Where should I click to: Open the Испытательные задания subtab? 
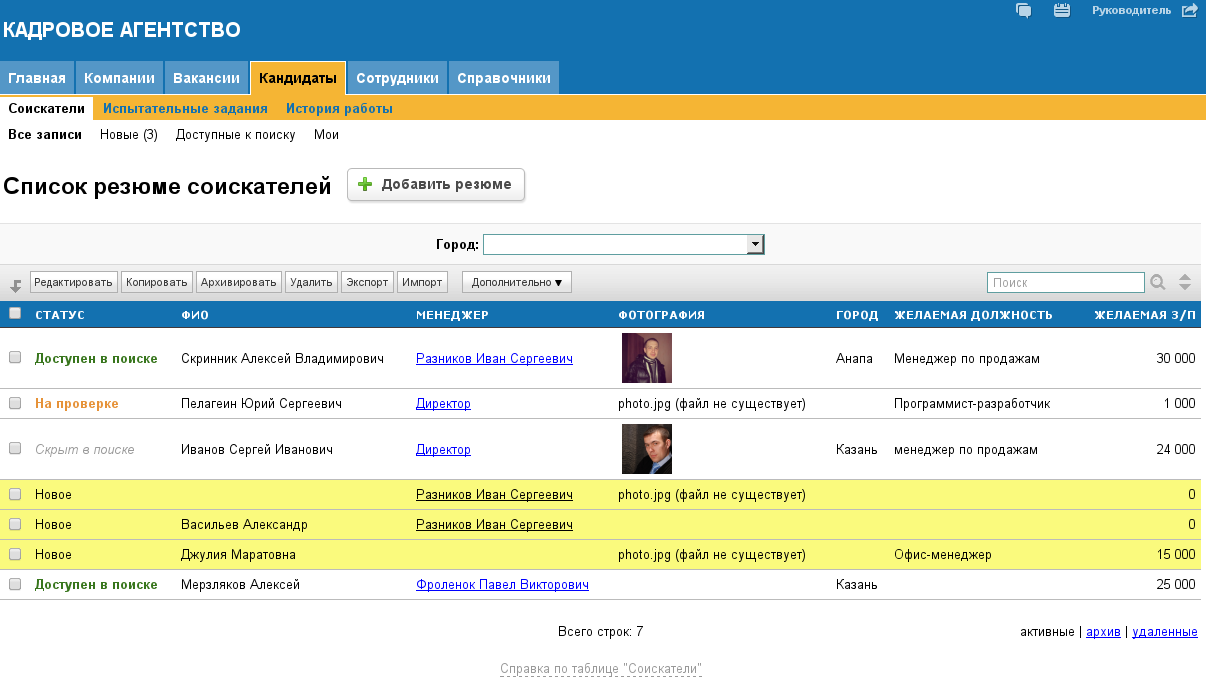(x=185, y=108)
